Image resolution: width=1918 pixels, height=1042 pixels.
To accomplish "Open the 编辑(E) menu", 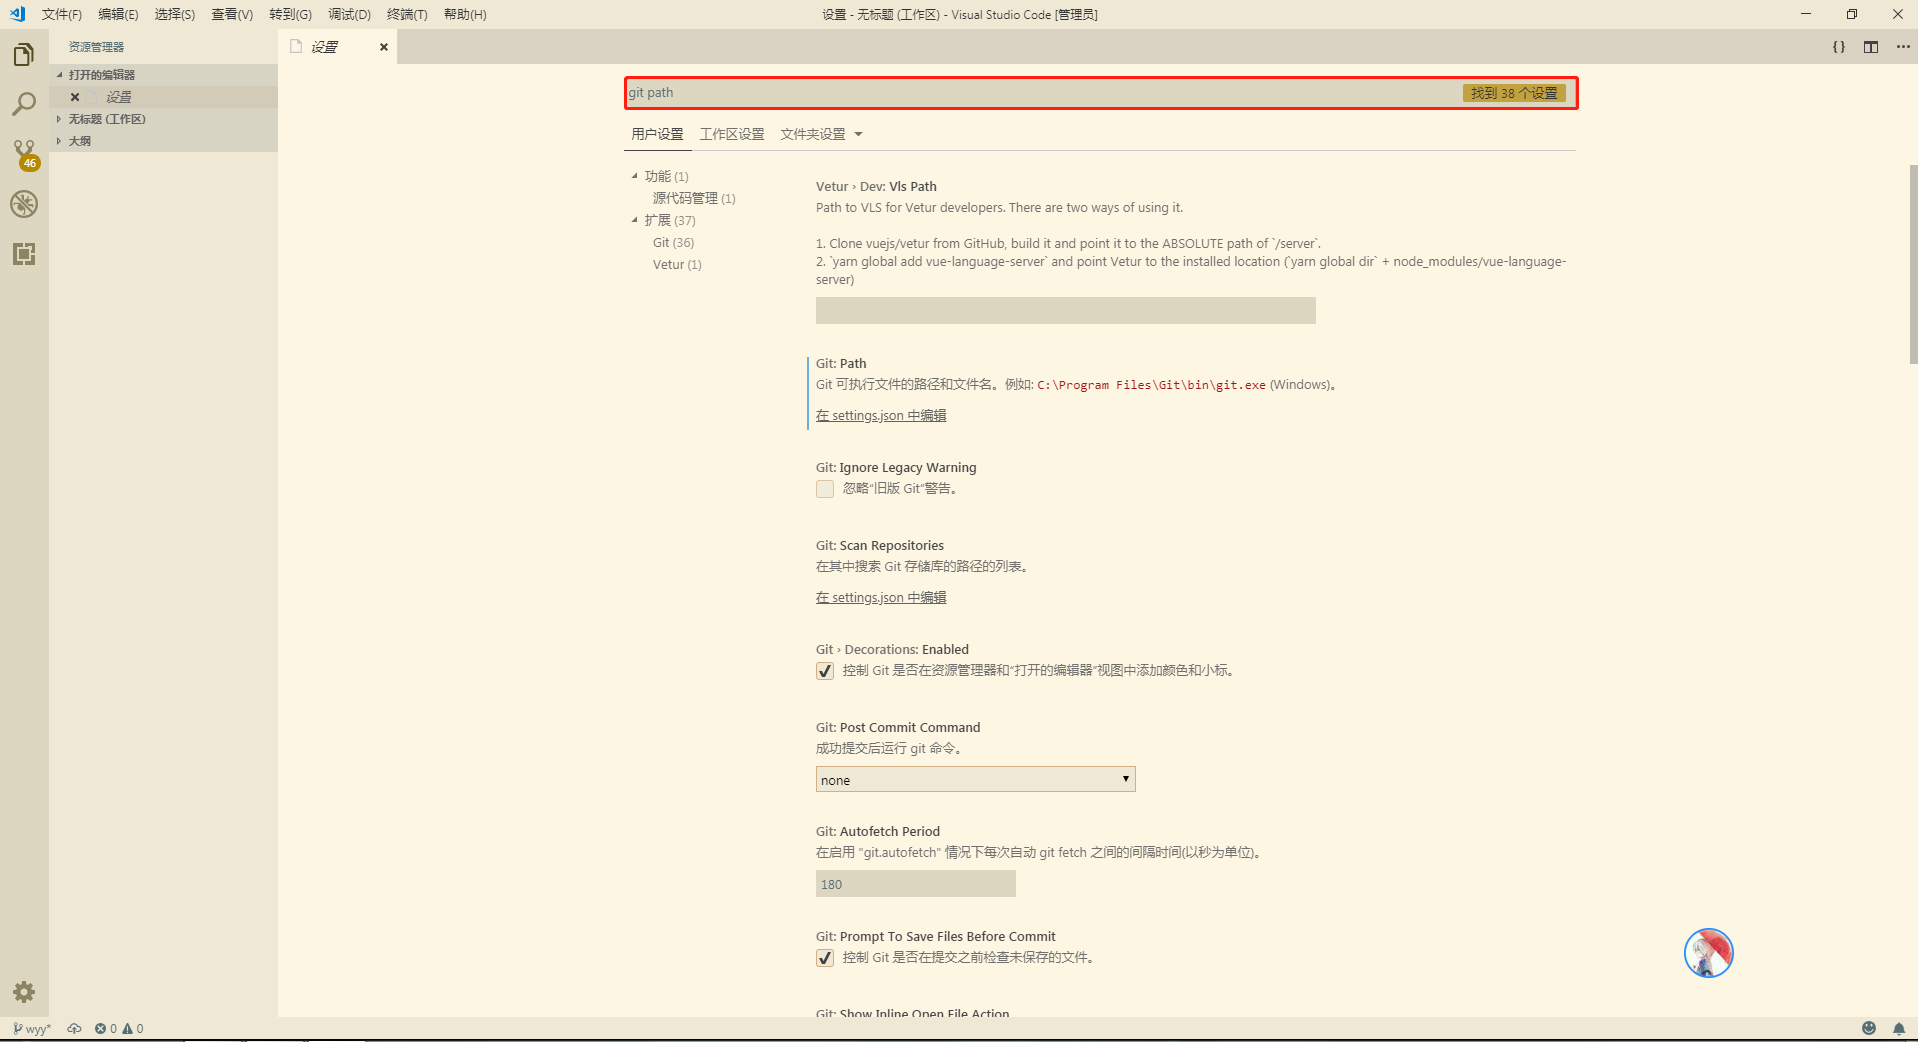I will point(118,14).
